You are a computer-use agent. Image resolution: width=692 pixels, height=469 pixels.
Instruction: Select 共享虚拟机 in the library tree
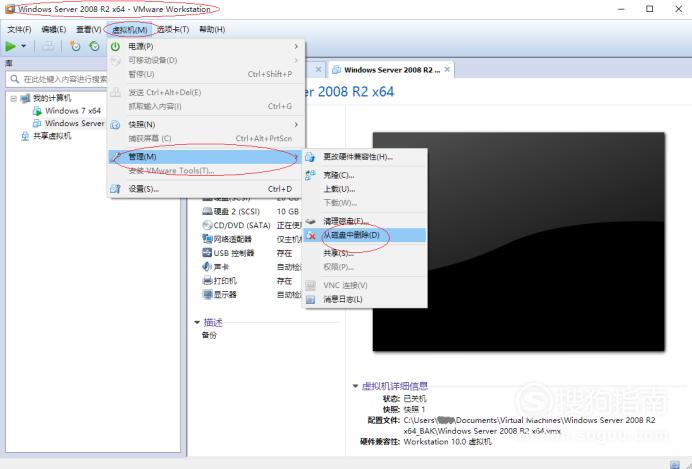[x=52, y=136]
